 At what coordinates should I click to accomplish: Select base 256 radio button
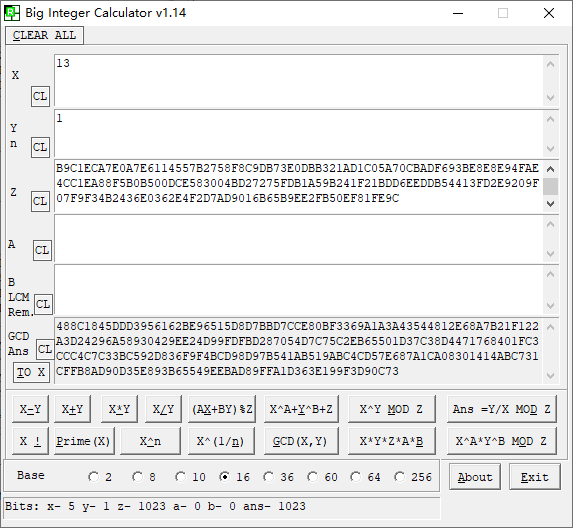point(399,477)
